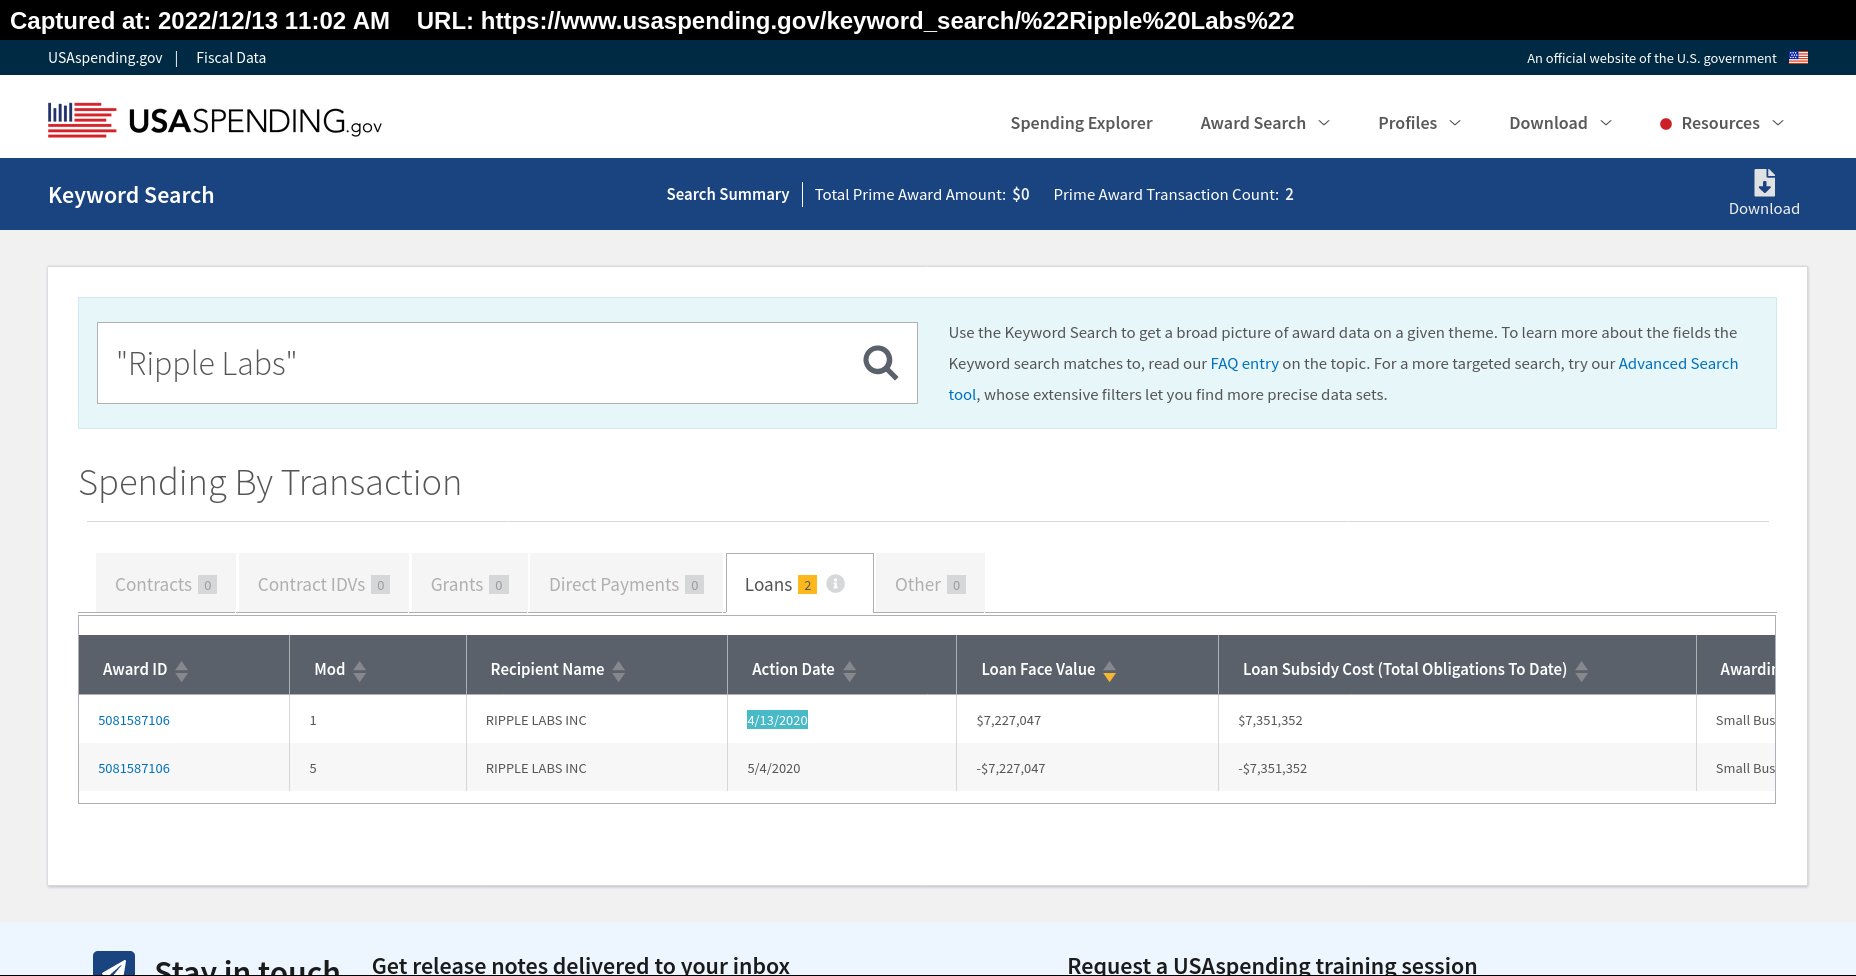Click Get release notes delivered heading
This screenshot has height=976, width=1856.
(x=581, y=964)
